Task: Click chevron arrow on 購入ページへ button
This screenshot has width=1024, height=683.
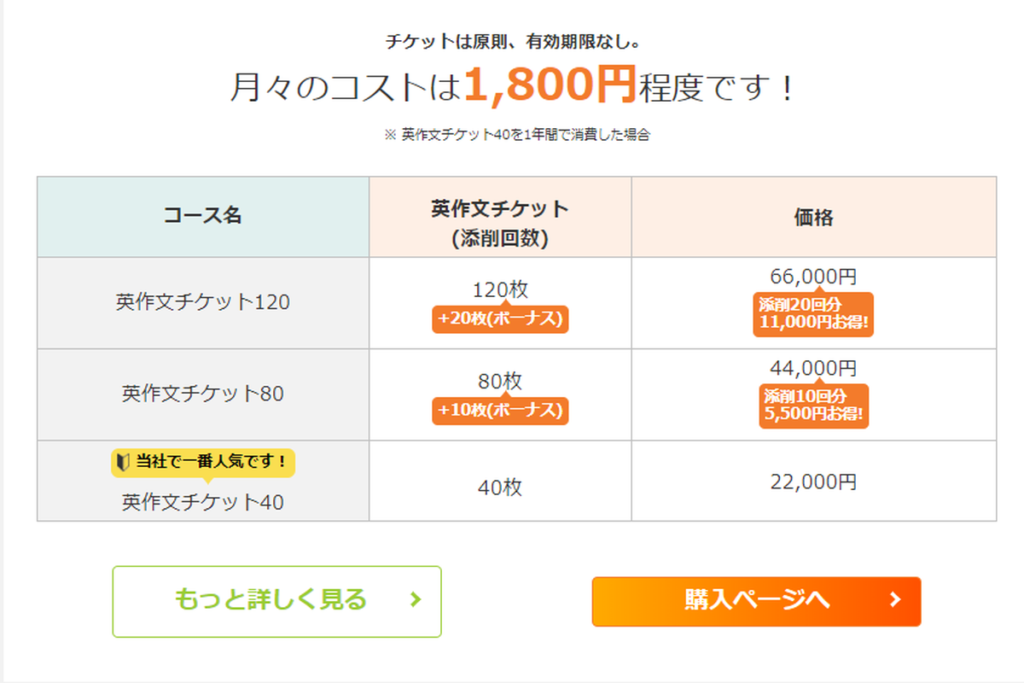Action: (895, 601)
